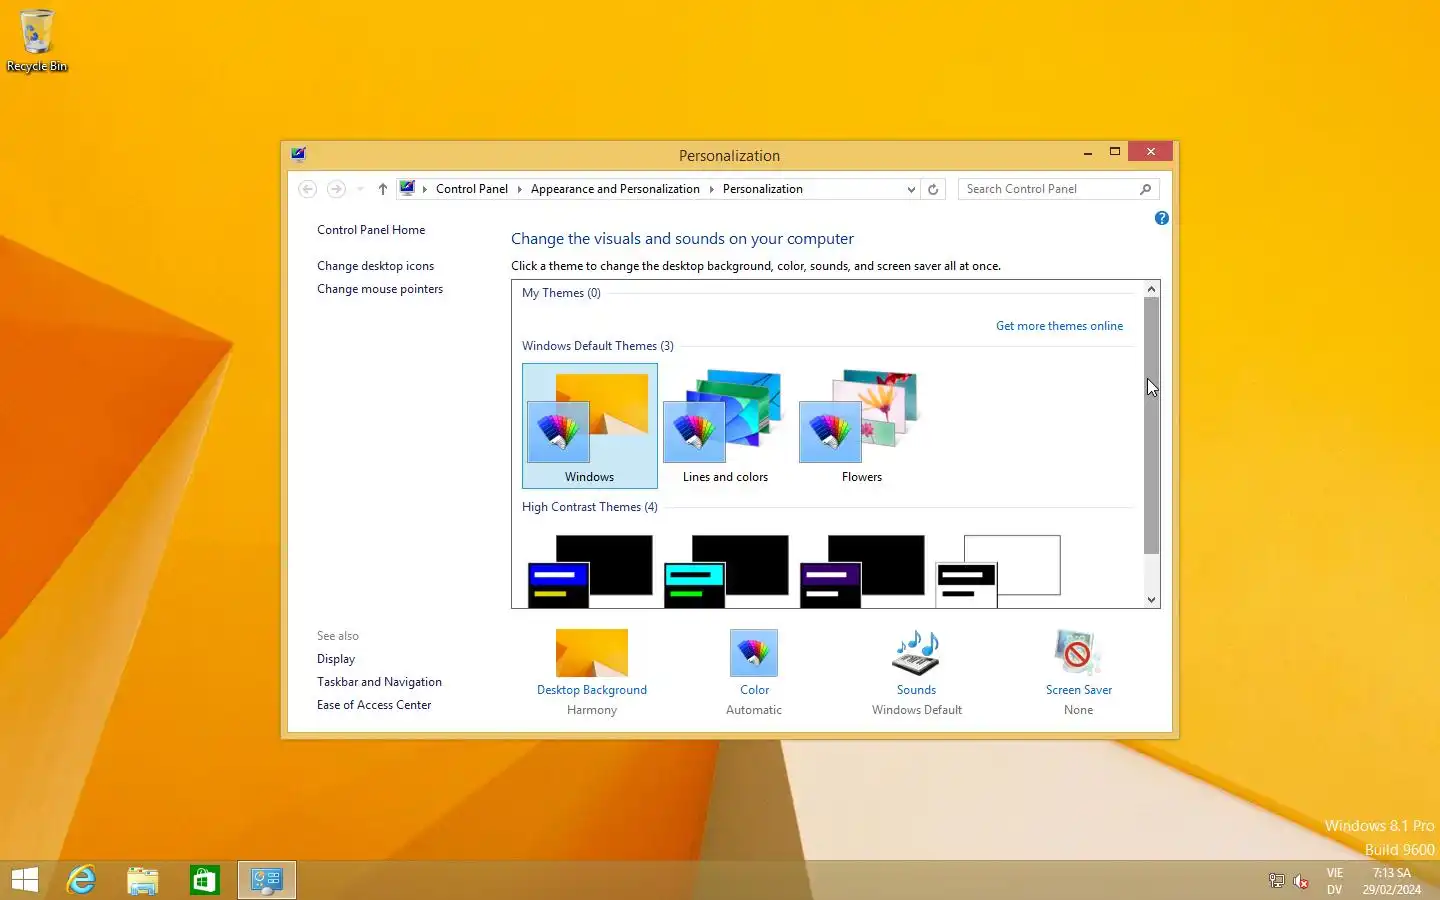1440x900 pixels.
Task: Open Windows Store from taskbar
Action: [x=205, y=880]
